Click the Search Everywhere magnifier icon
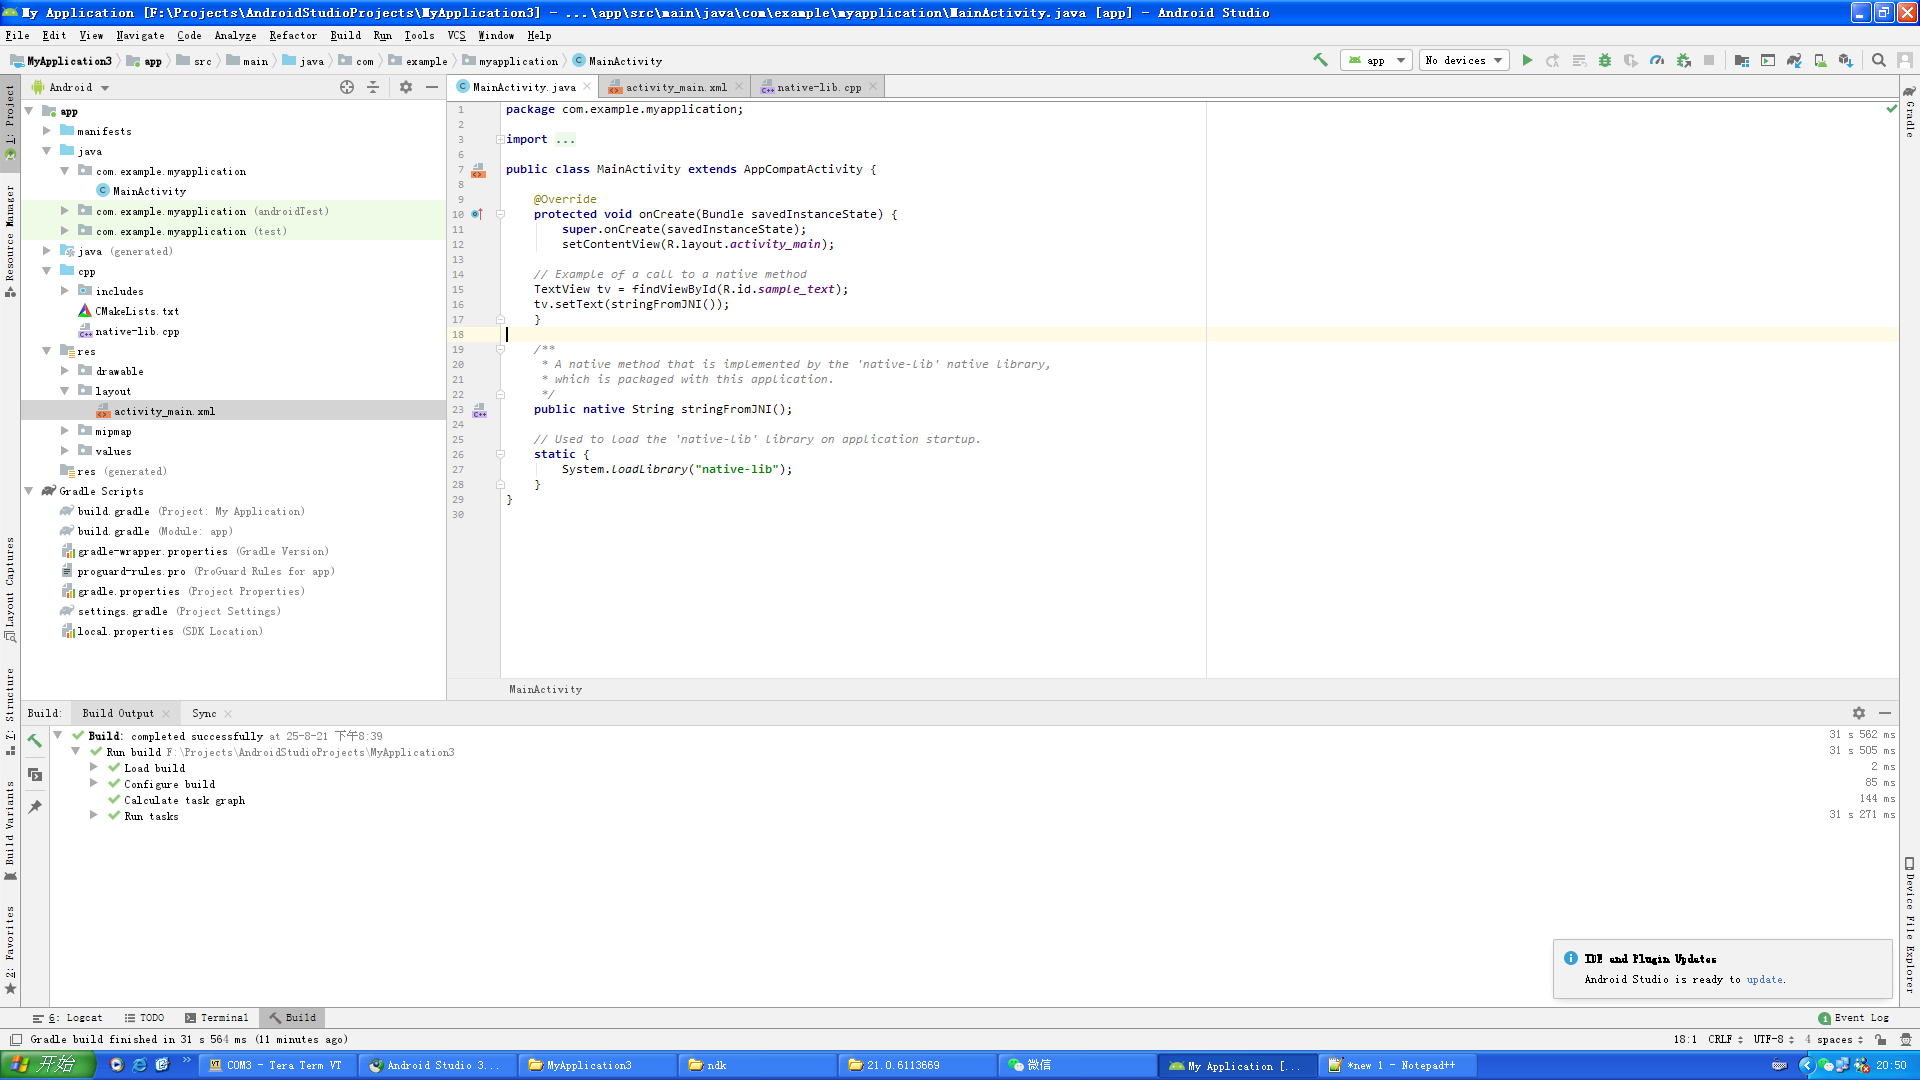Viewport: 1920px width, 1080px height. click(x=1878, y=60)
